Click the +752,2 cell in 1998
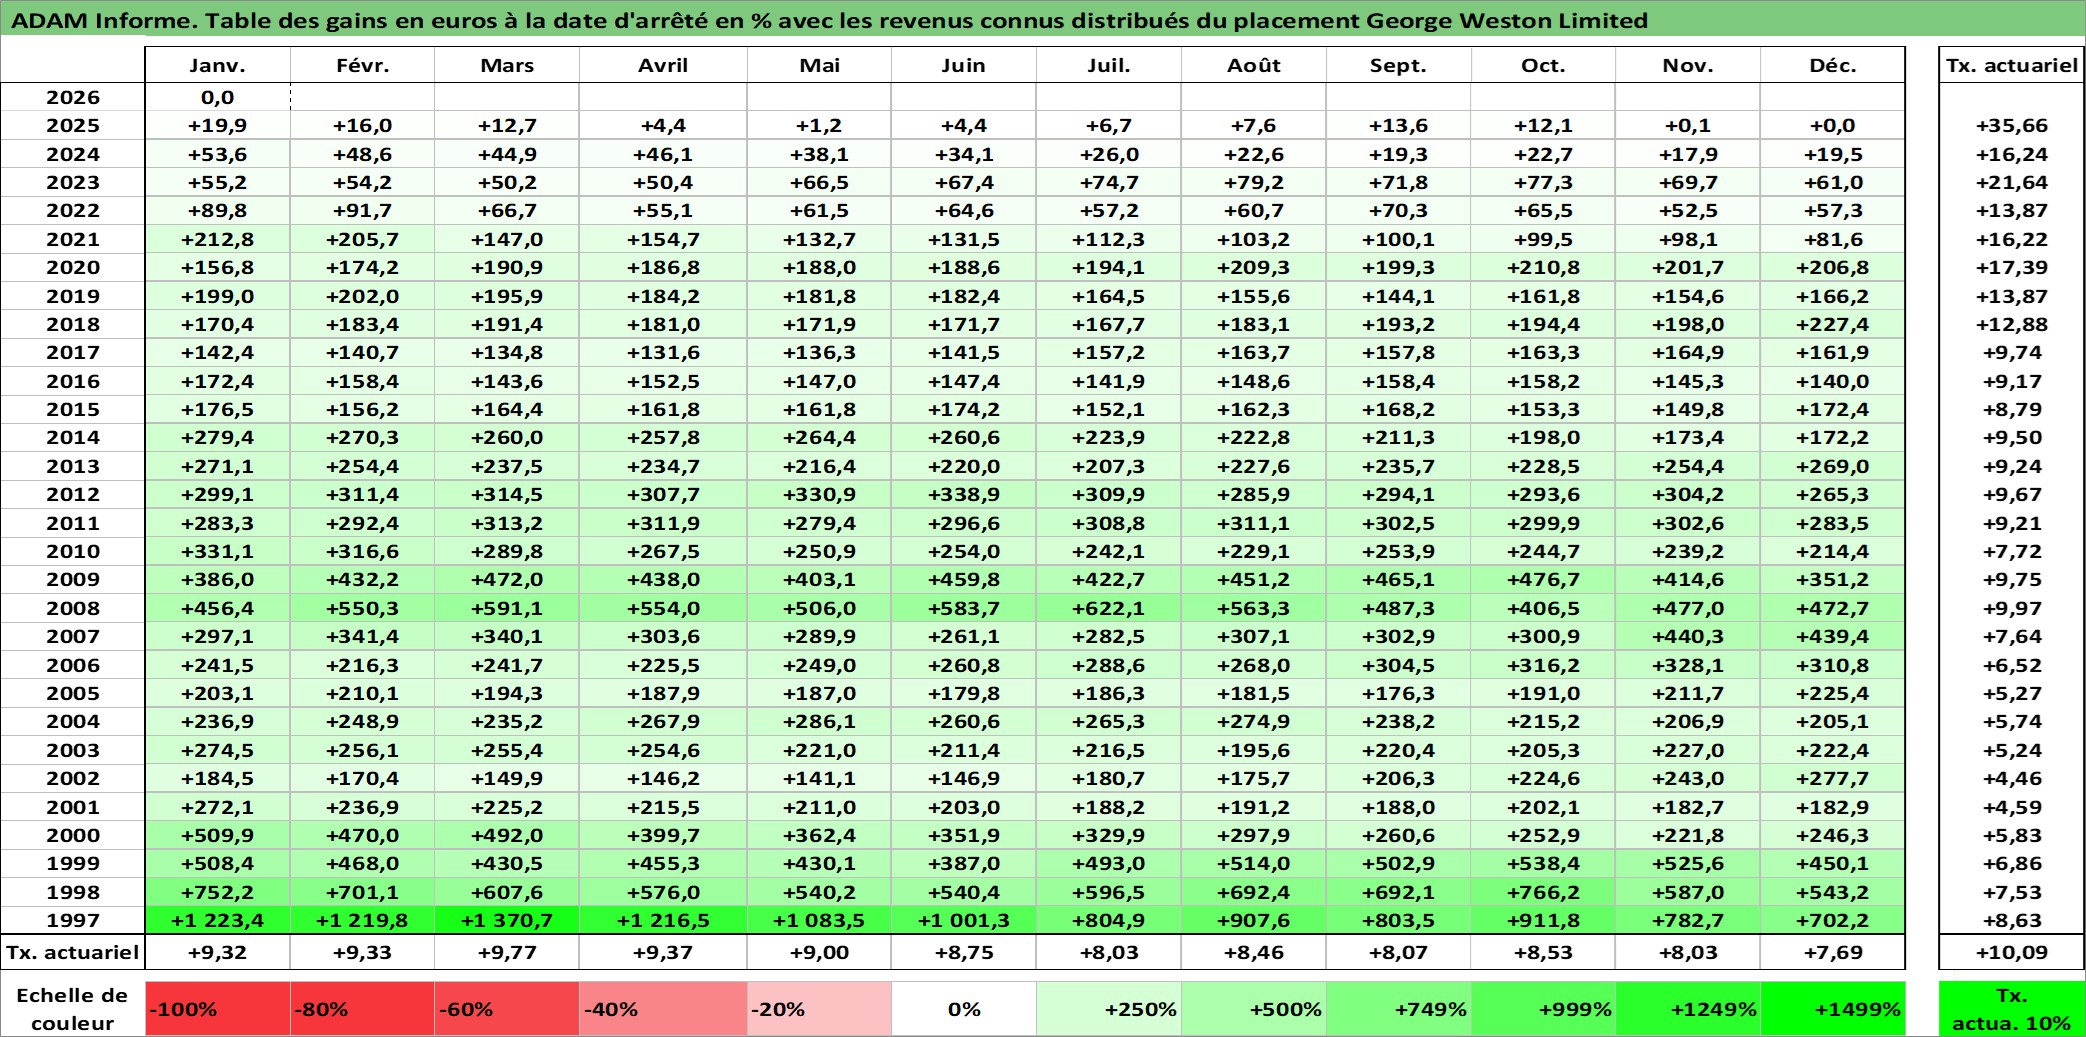 (x=217, y=892)
